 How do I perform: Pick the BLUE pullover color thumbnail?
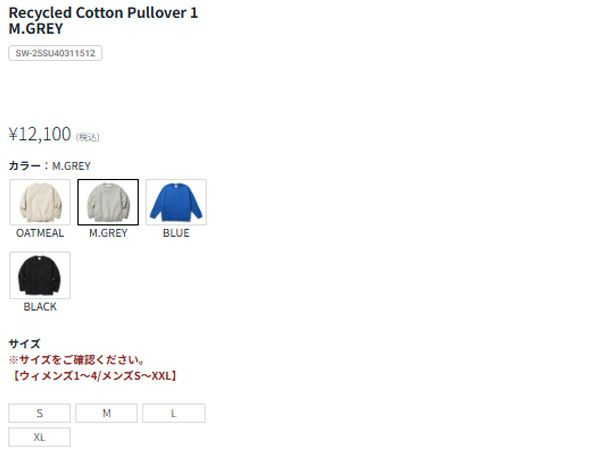point(176,202)
